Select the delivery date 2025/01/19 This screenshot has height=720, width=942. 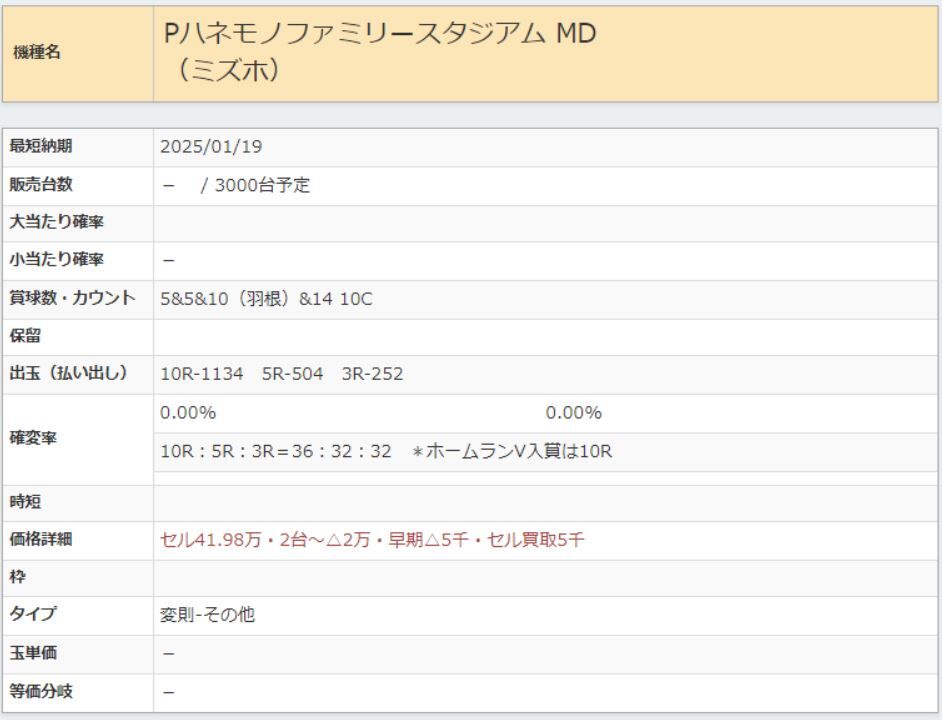pyautogui.click(x=211, y=147)
